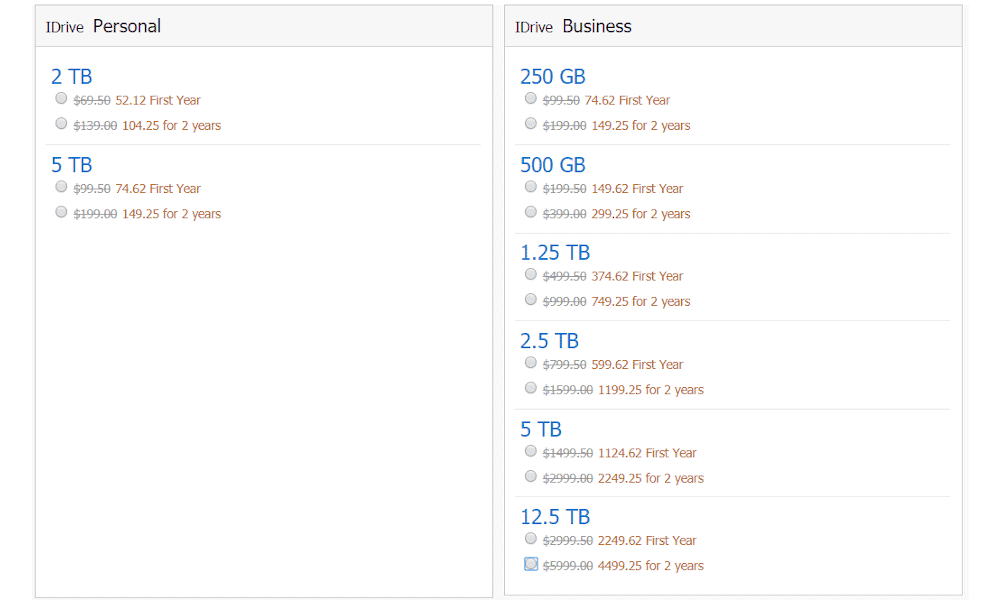Click the '2249.62 First Year' price text

pyautogui.click(x=647, y=541)
